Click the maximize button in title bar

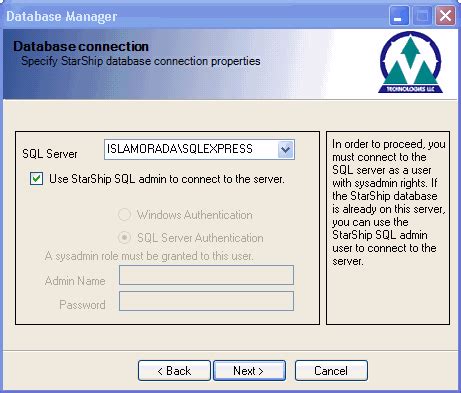point(422,16)
